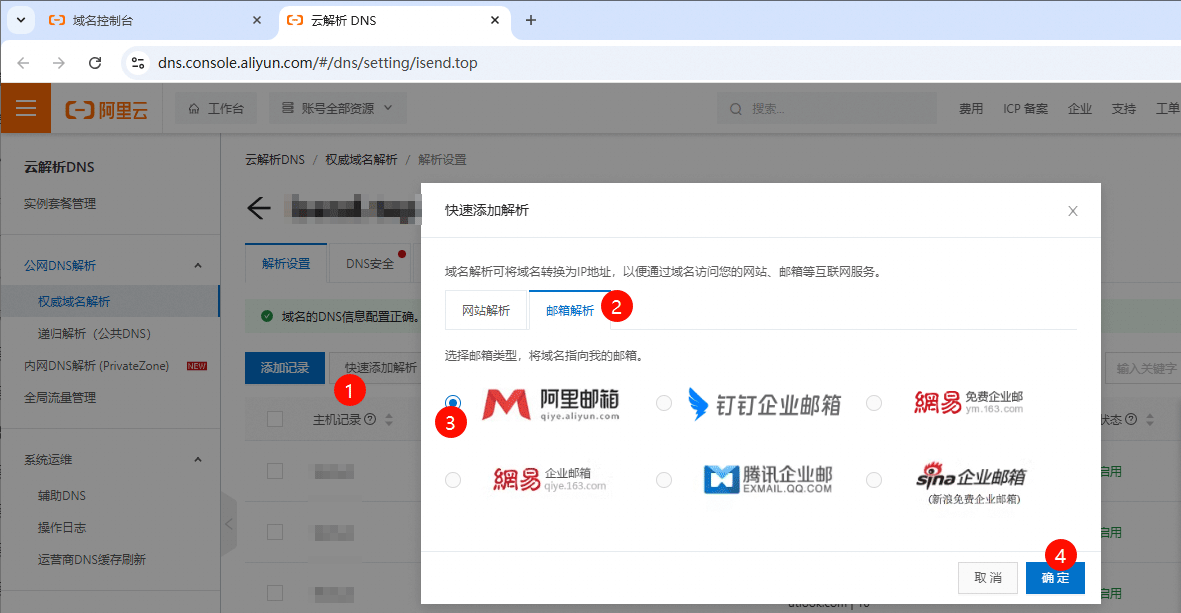Click the 钉钉企业邮箱 logo
Screen dimensions: 1181x613
[x=763, y=402]
